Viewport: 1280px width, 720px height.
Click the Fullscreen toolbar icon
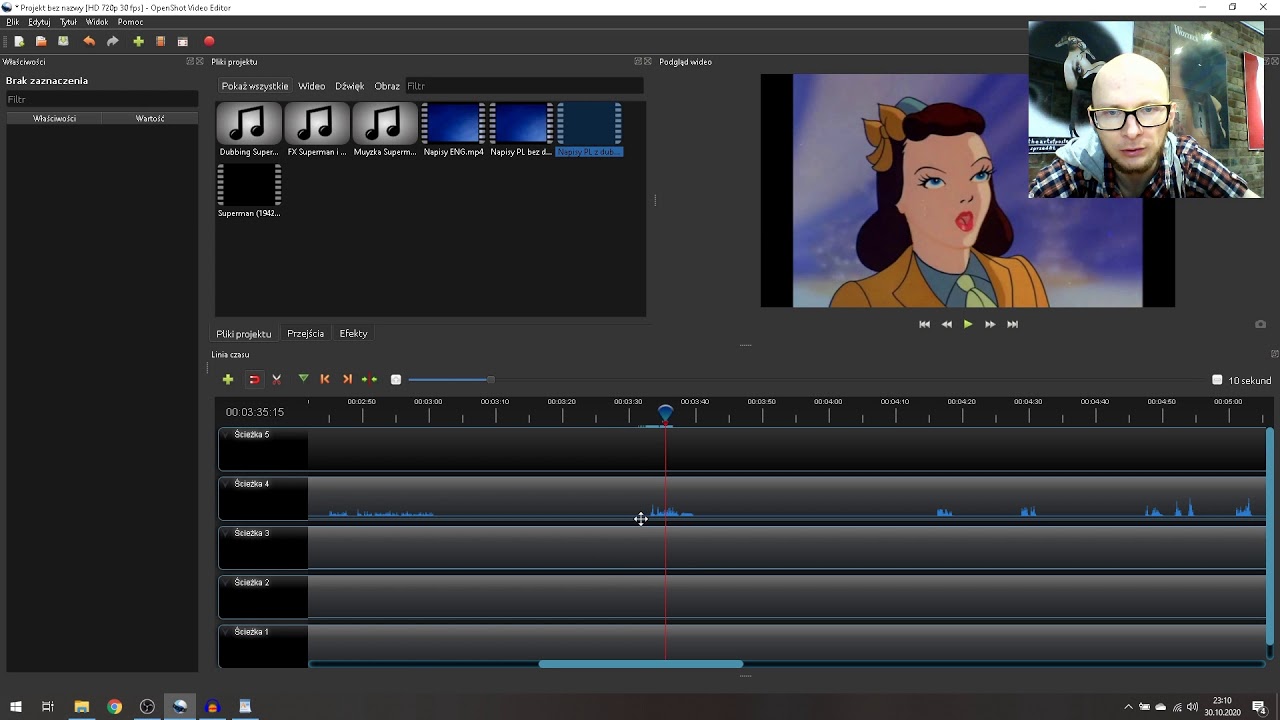point(183,41)
